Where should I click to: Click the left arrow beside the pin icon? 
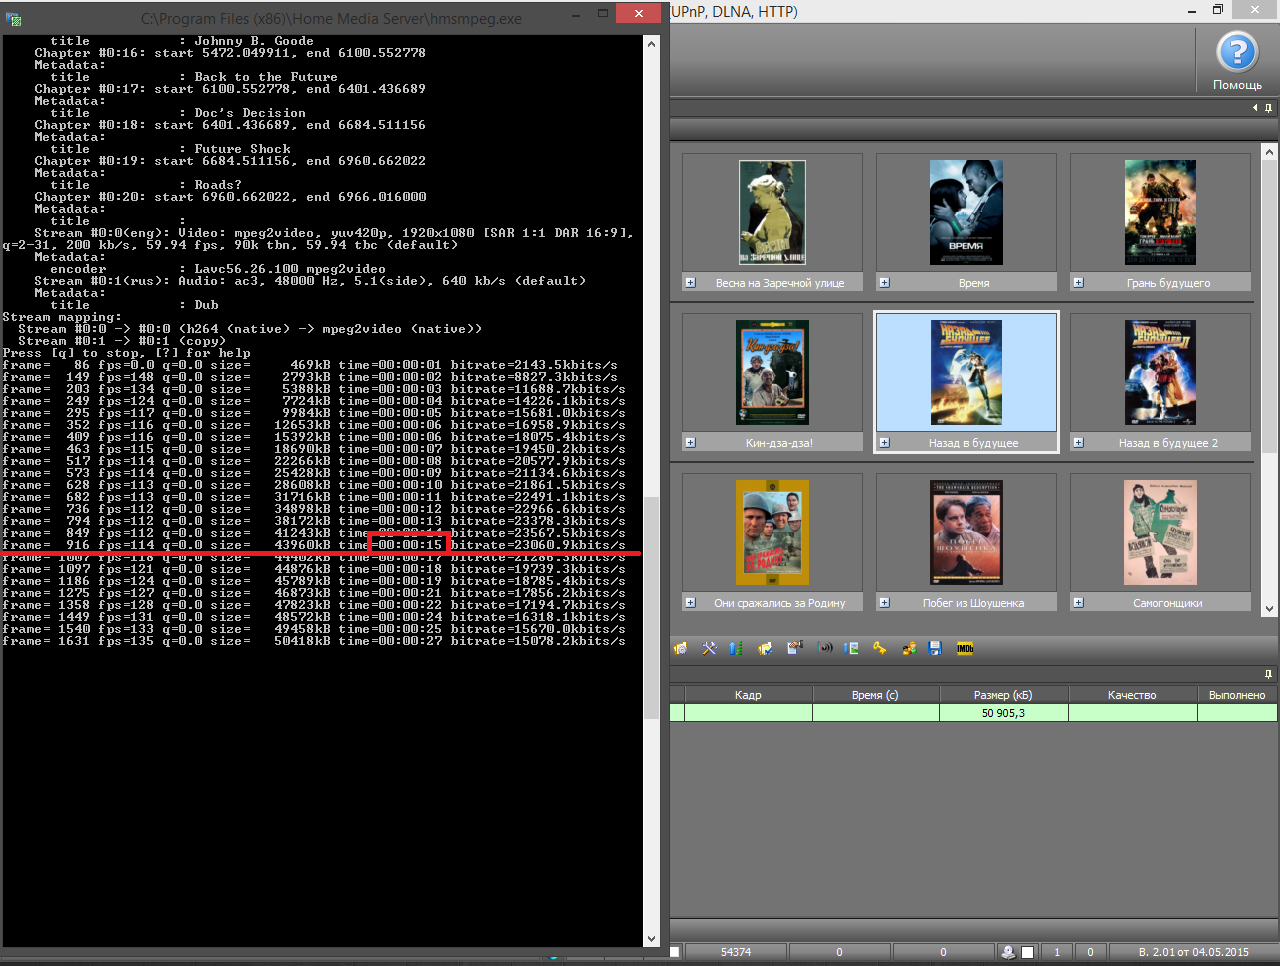pos(1255,108)
